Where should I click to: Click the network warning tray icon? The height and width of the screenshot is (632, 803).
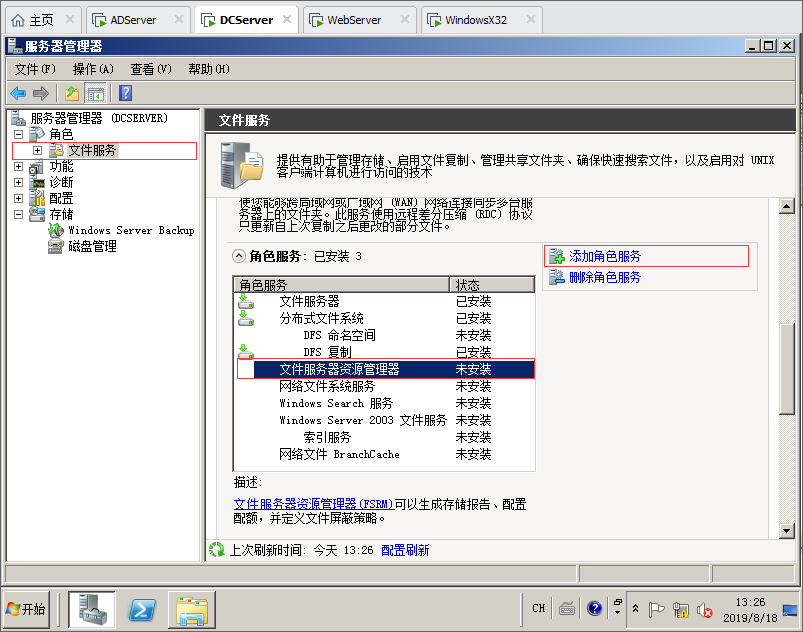point(681,609)
